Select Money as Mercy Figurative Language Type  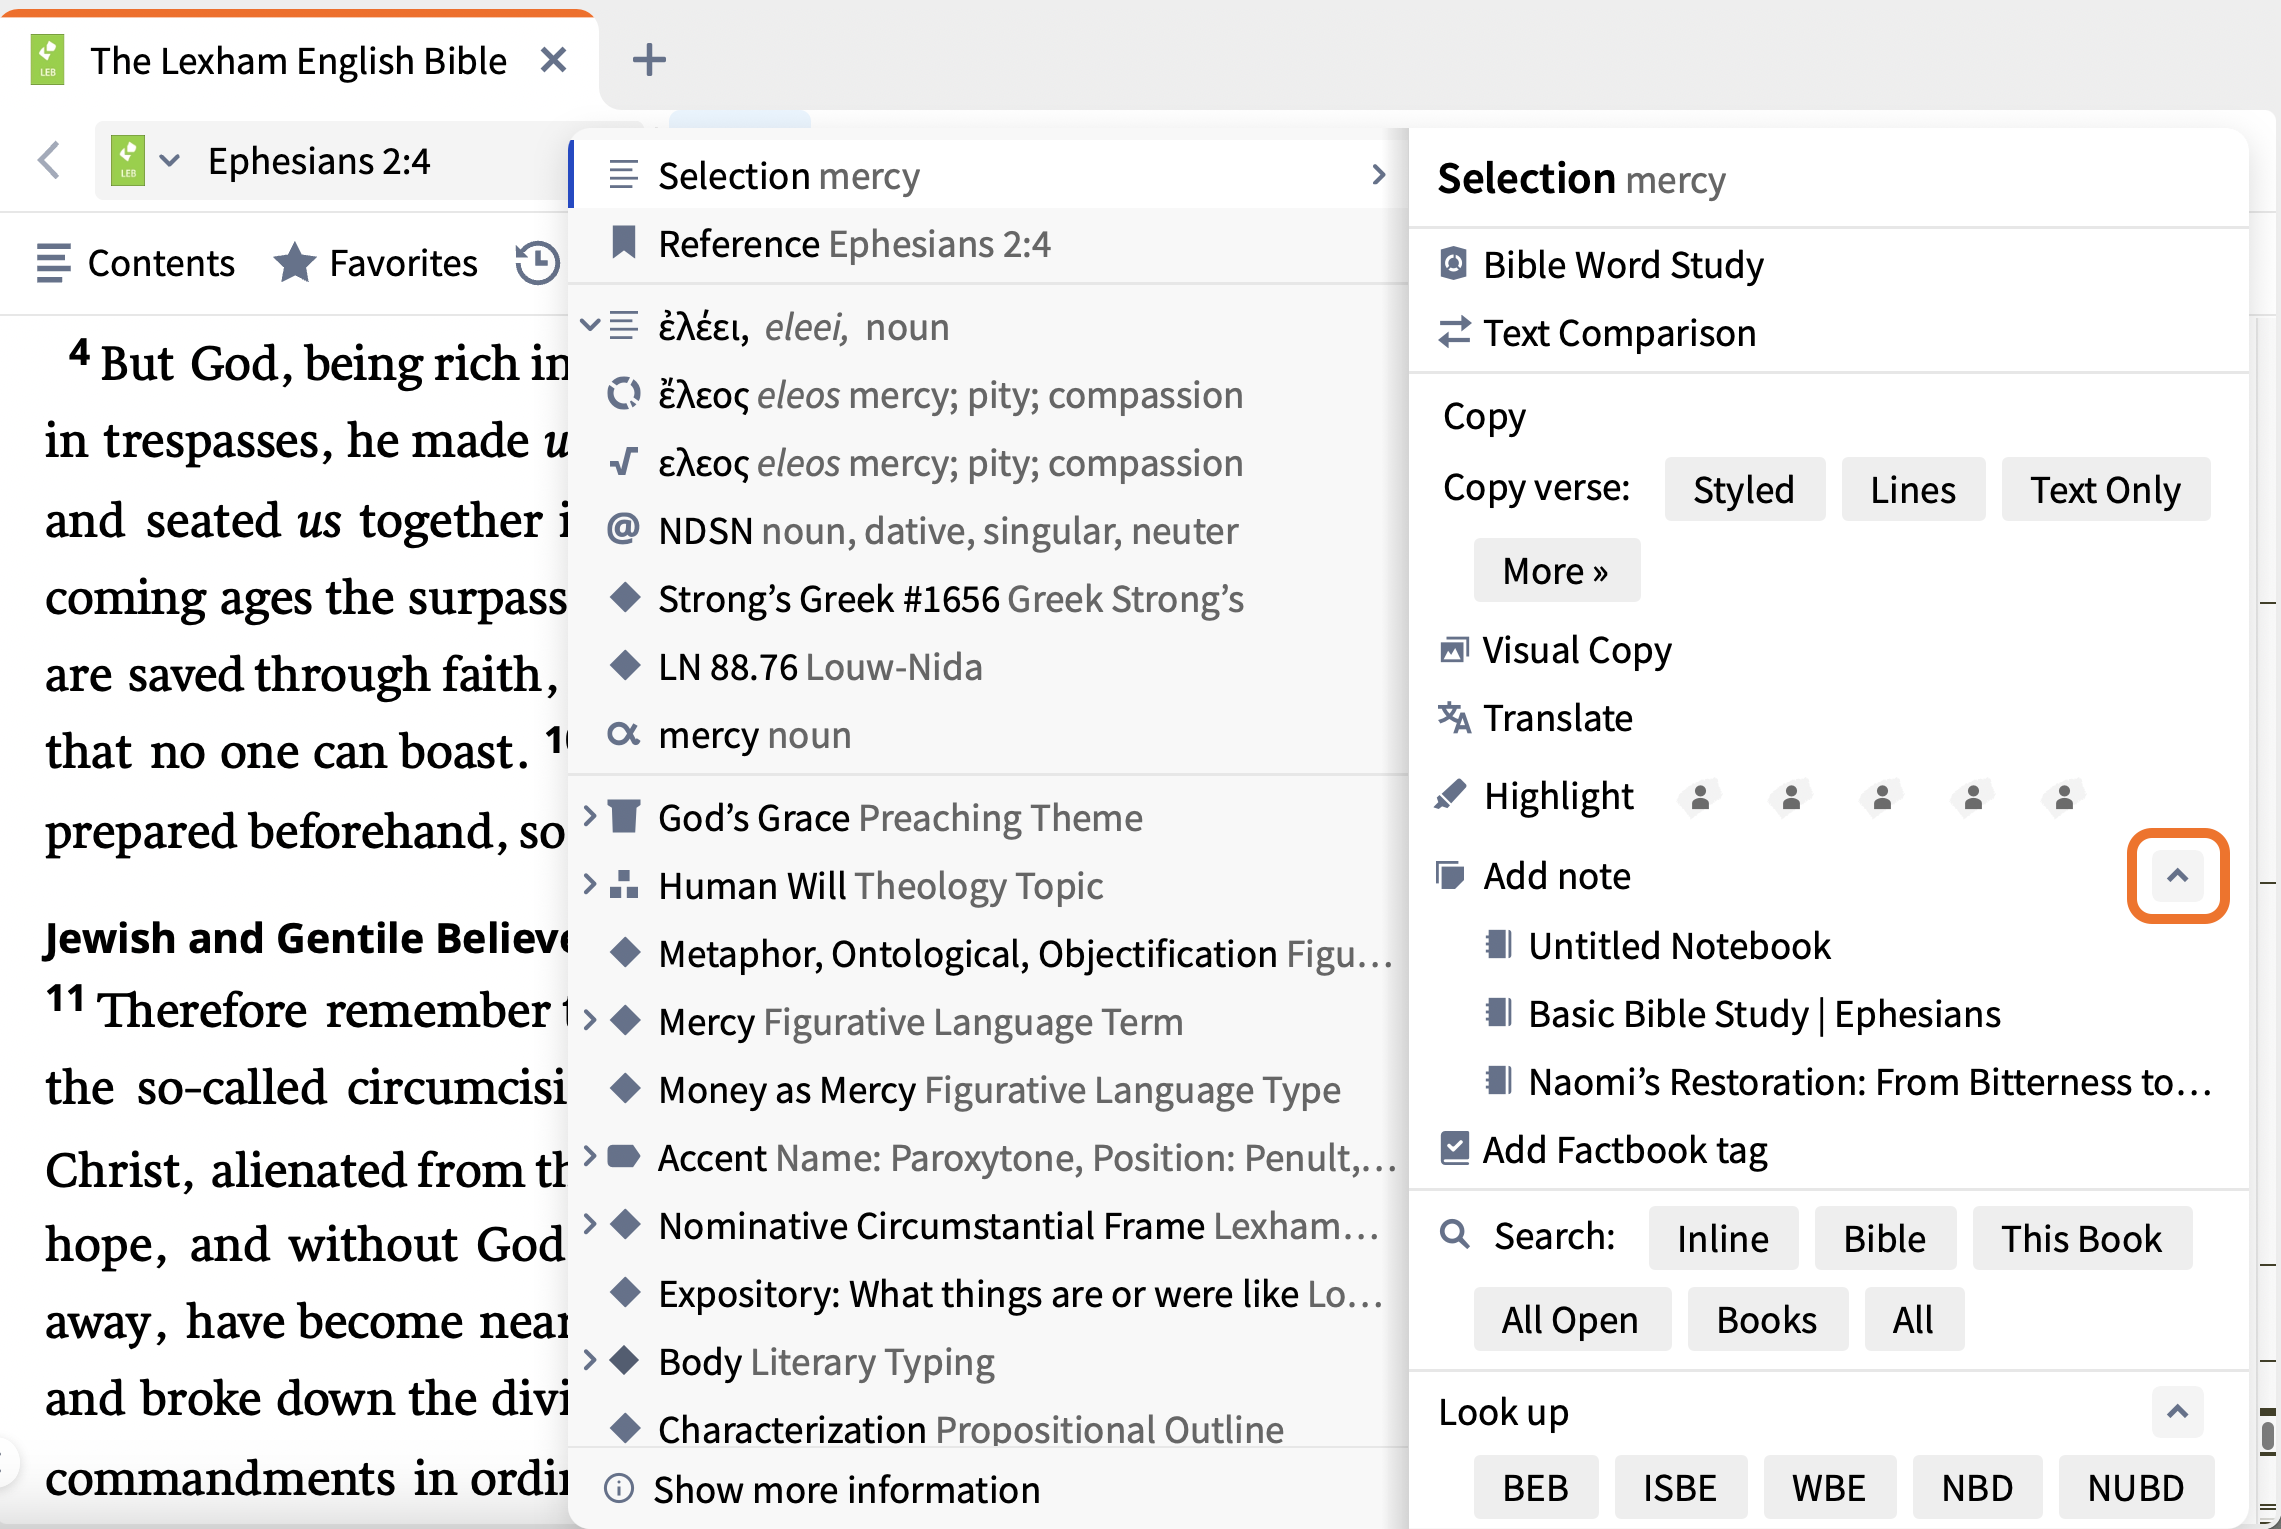988,1090
